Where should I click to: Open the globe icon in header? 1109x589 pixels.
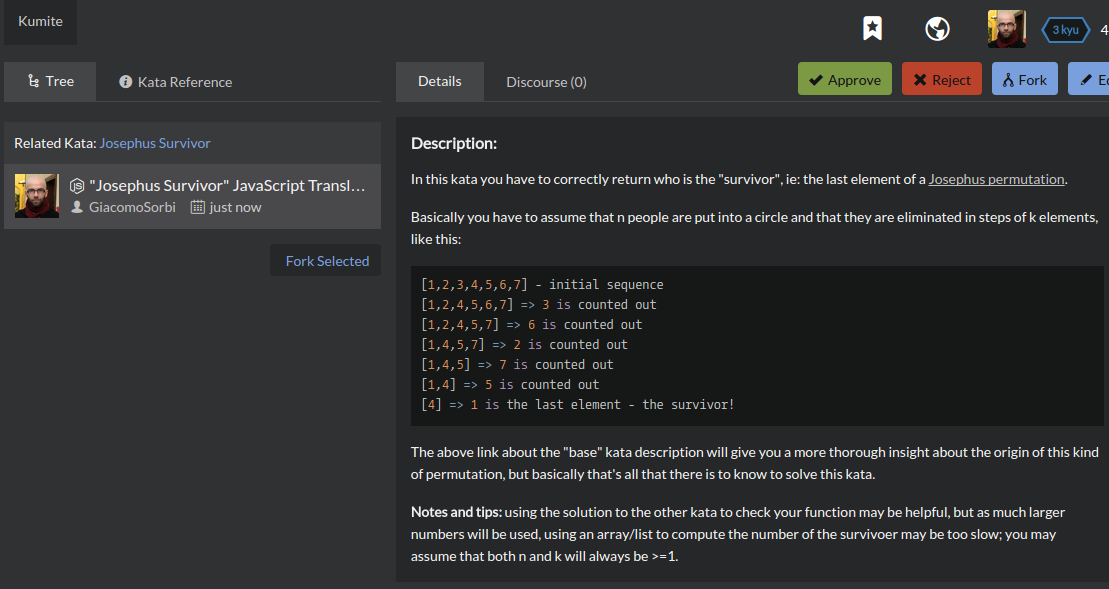pos(937,29)
